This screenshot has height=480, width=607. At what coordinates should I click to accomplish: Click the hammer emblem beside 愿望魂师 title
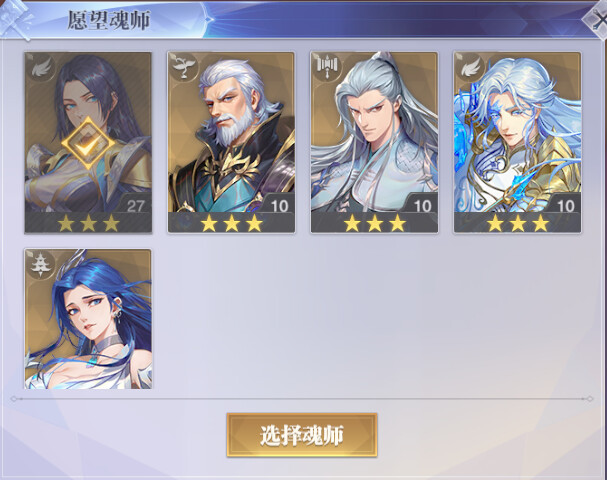click(15, 19)
